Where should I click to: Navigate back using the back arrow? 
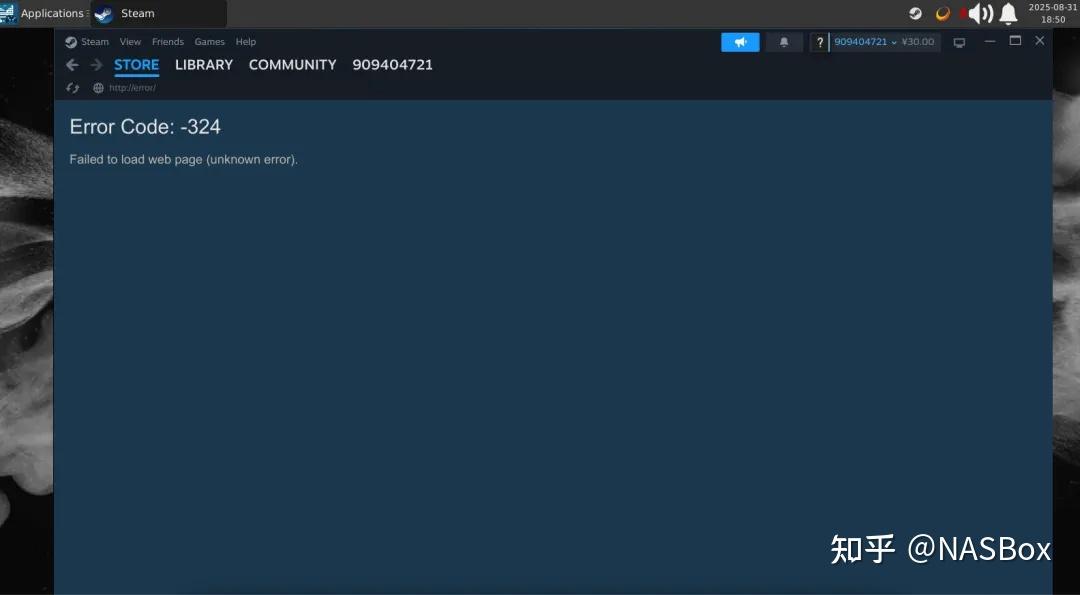[x=71, y=64]
